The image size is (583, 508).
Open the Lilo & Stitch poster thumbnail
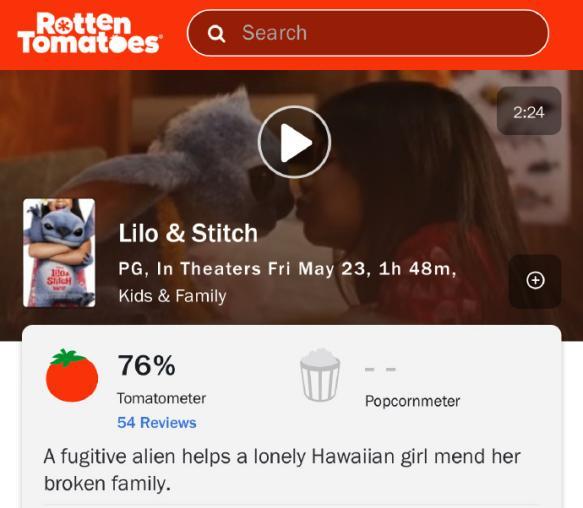click(59, 253)
